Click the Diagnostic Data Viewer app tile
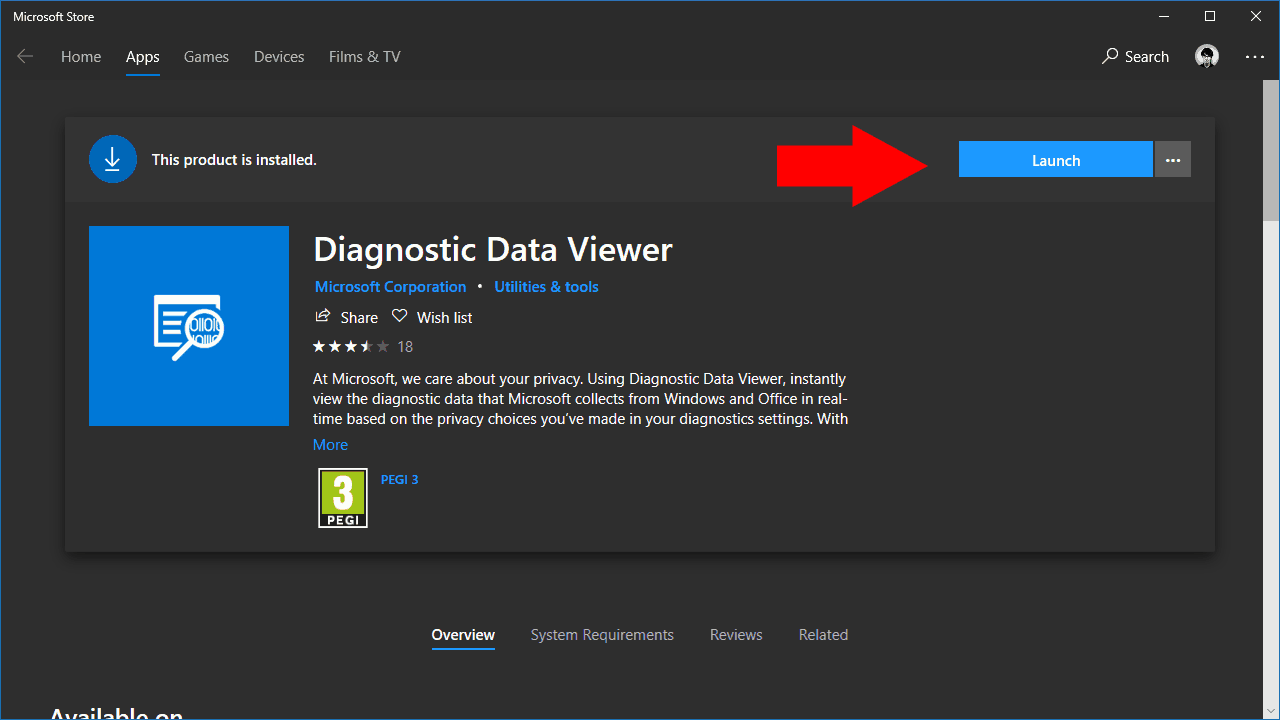Screen dimensions: 1280x720 pyautogui.click(x=189, y=326)
